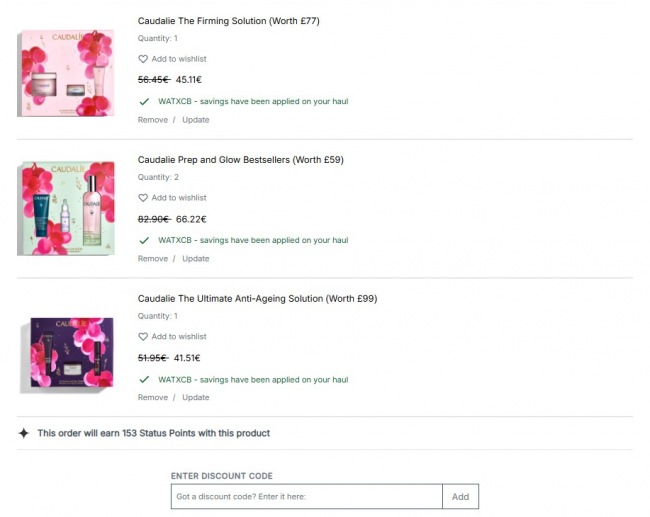Remove Caudalie The Firming Solution from basket

[x=153, y=120]
